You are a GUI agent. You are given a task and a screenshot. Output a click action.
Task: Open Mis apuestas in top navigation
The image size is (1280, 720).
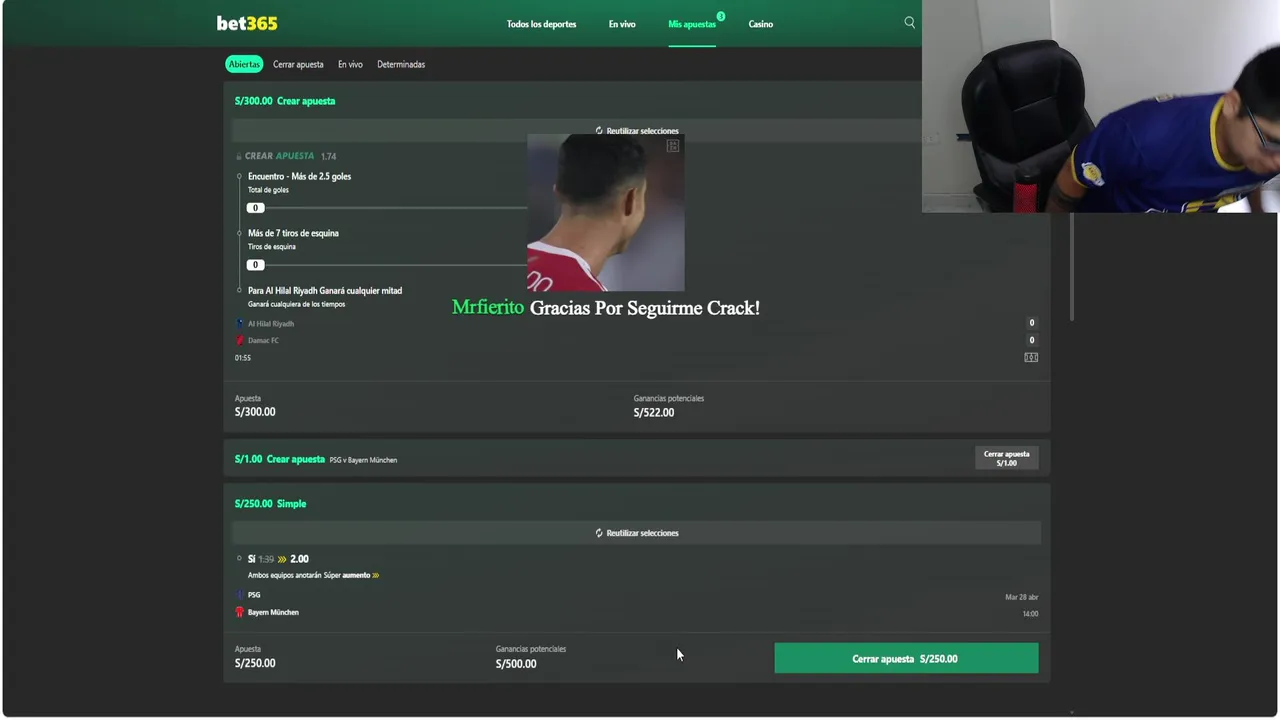pyautogui.click(x=692, y=24)
